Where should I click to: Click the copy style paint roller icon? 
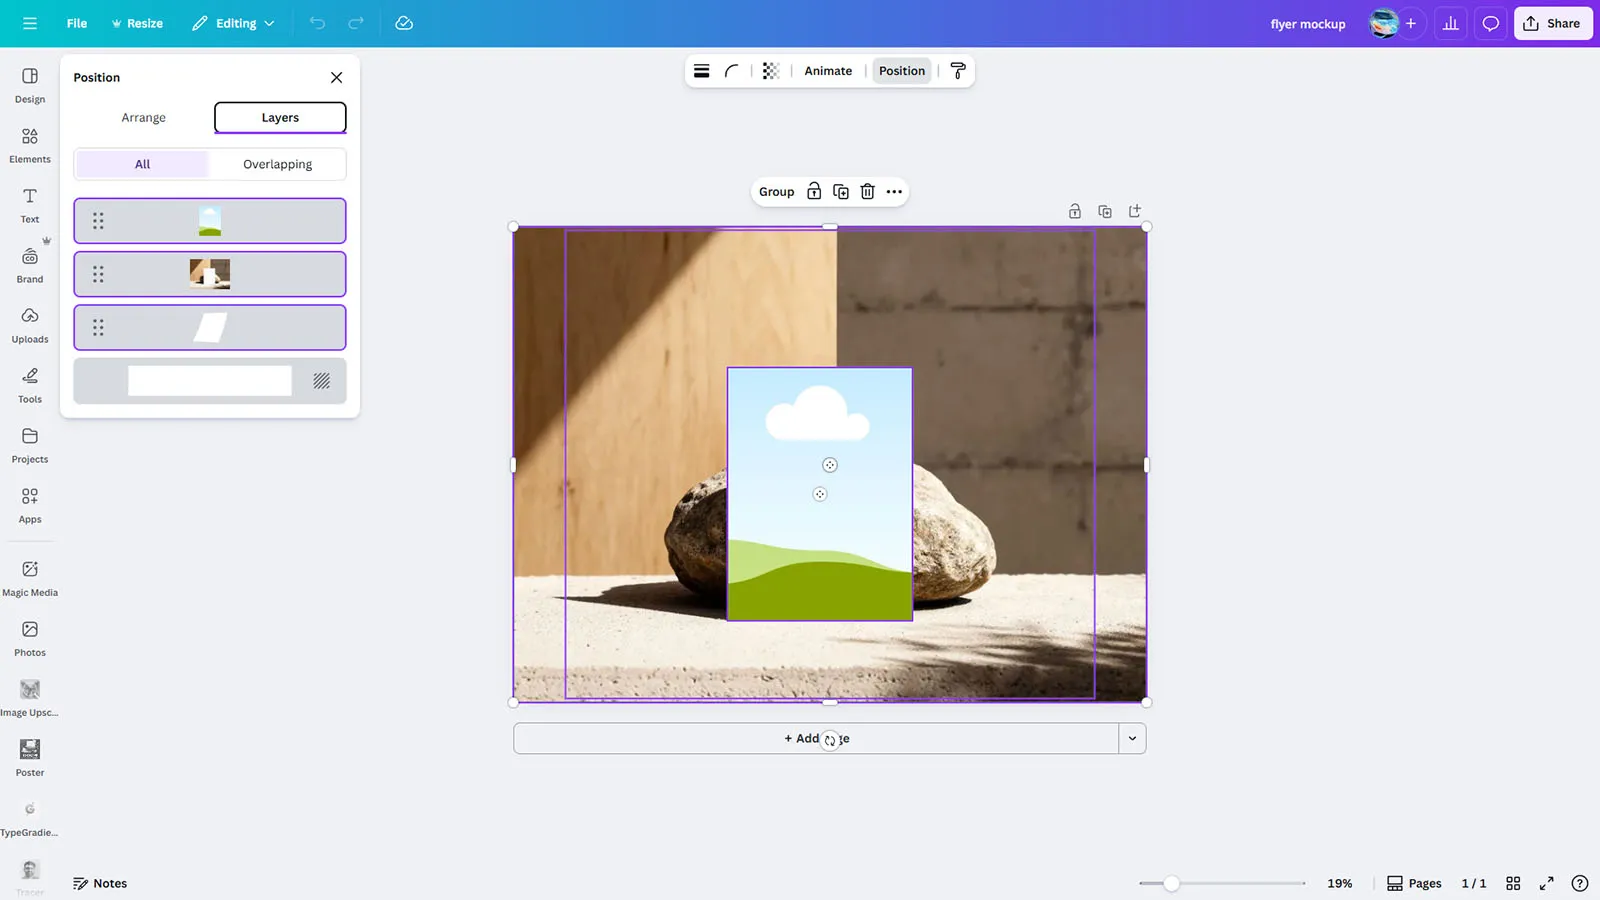coord(957,71)
